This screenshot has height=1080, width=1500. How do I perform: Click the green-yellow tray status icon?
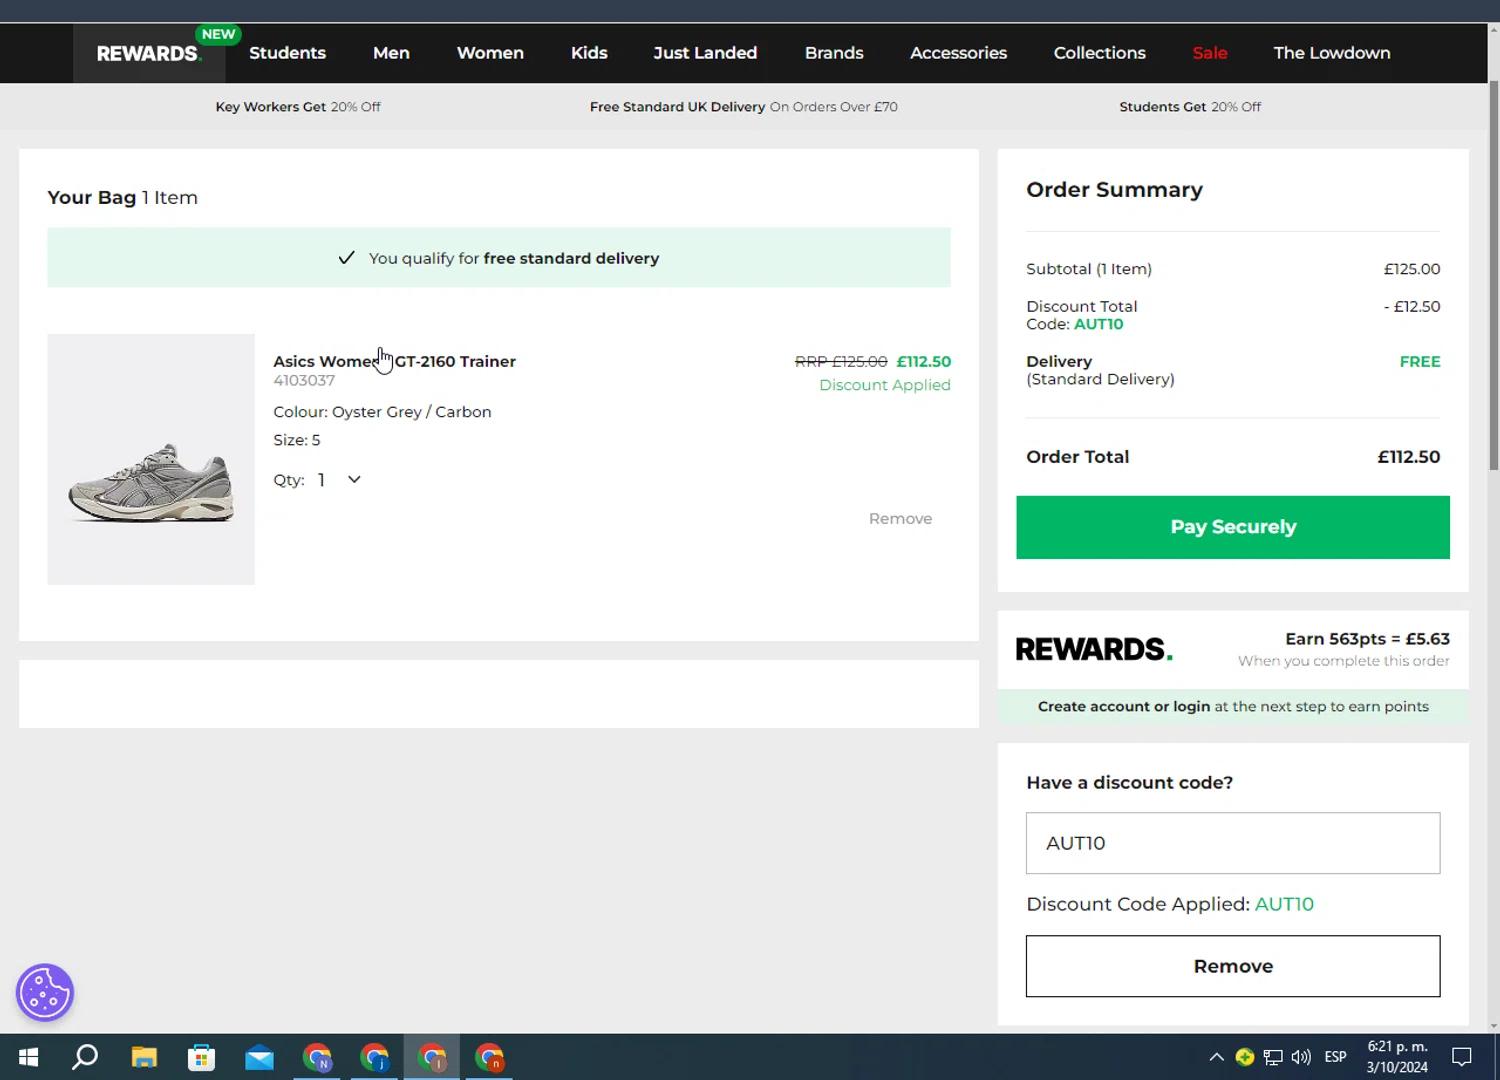(x=1245, y=1057)
